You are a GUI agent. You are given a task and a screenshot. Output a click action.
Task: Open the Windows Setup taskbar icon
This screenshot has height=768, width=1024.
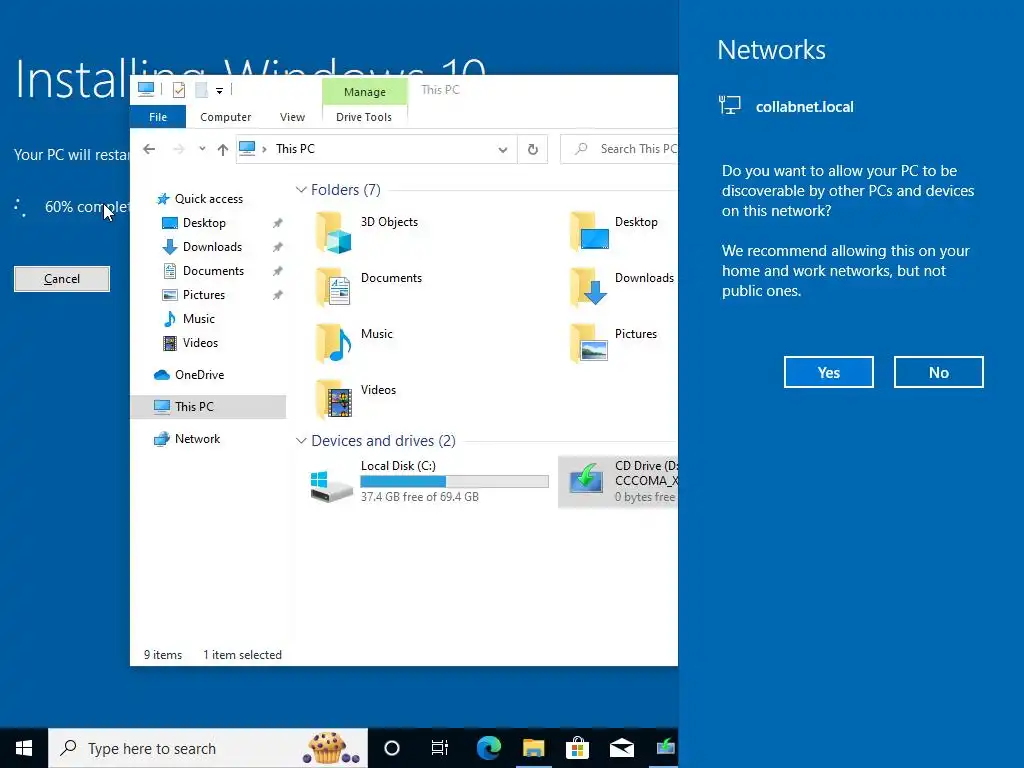pyautogui.click(x=665, y=748)
